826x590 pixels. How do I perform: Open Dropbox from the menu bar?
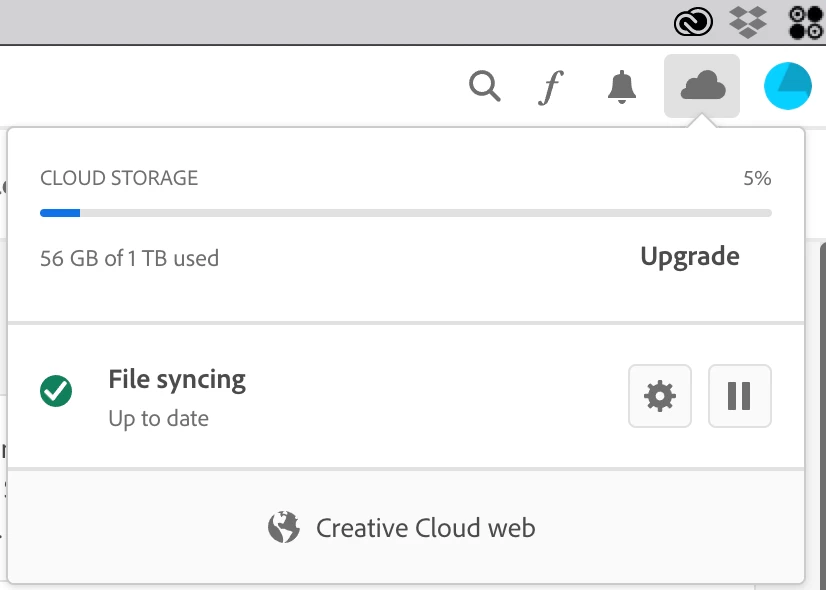[748, 22]
